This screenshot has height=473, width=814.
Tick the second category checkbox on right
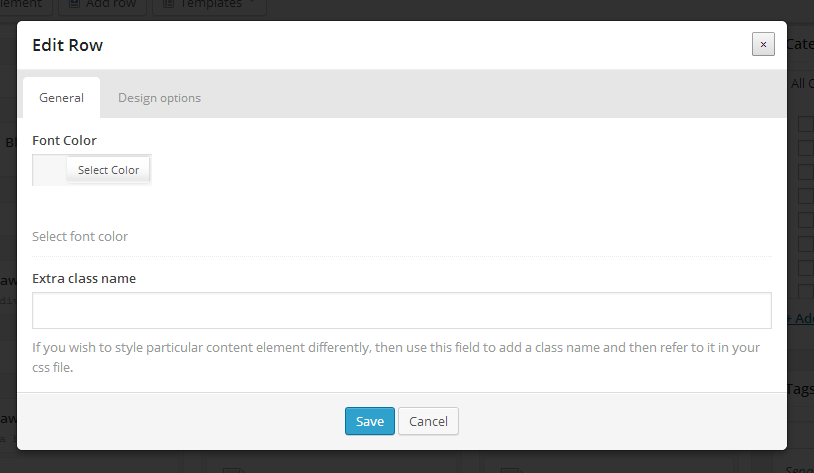coord(806,147)
